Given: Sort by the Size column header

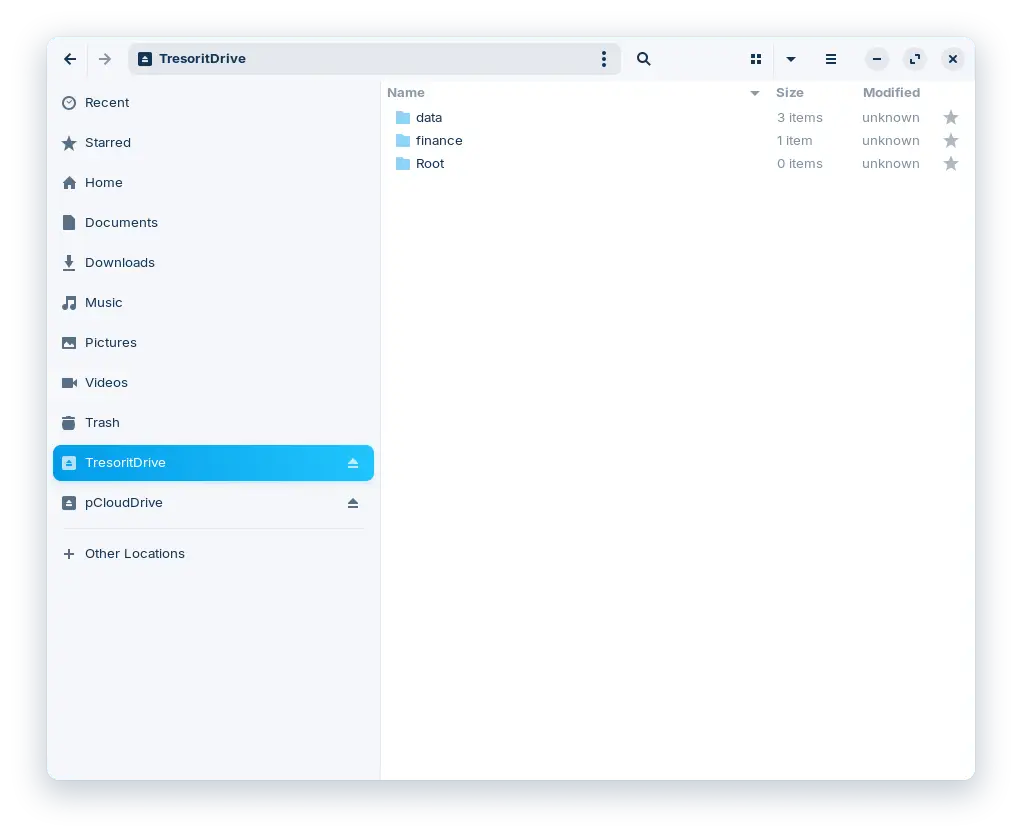Looking at the screenshot, I should tap(789, 93).
